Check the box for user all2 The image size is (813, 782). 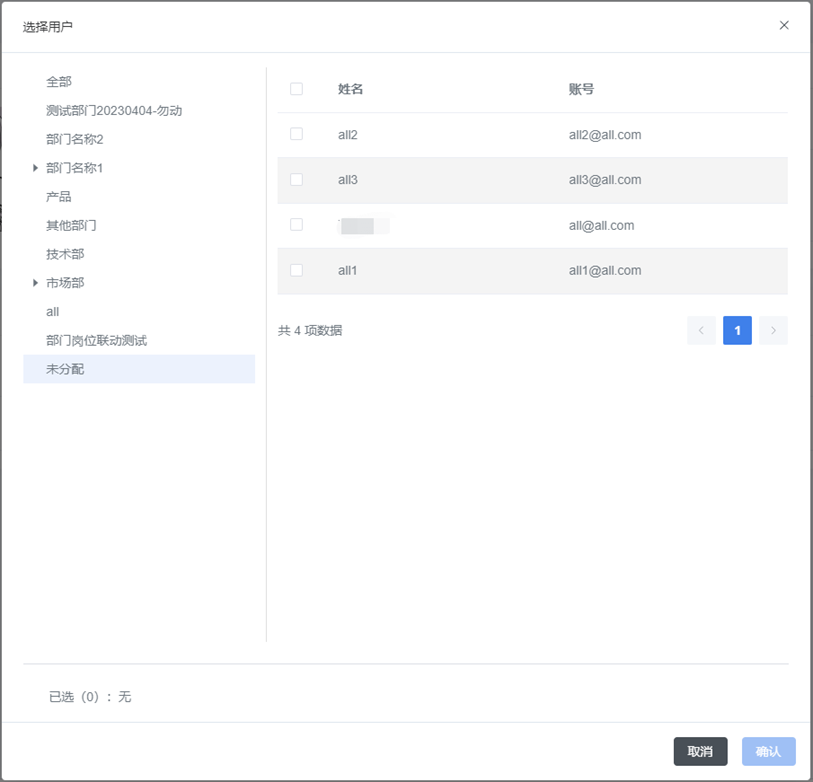pos(297,134)
